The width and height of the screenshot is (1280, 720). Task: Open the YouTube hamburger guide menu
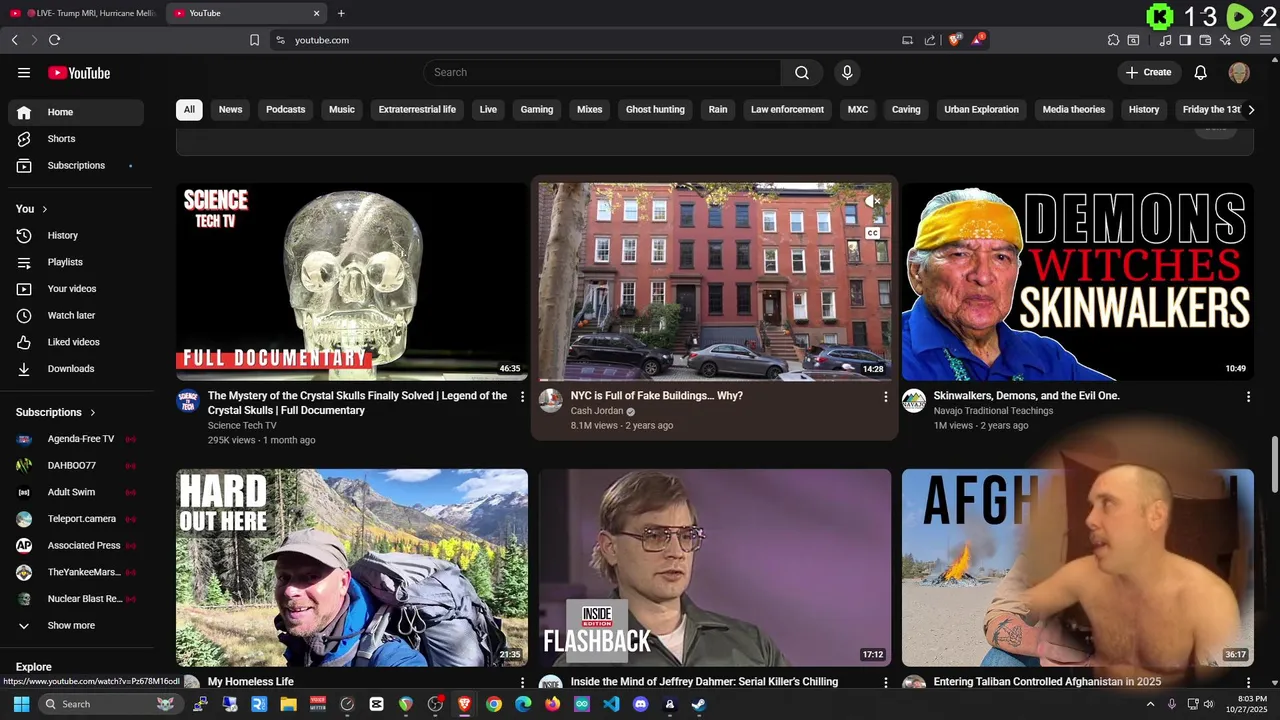pos(24,73)
